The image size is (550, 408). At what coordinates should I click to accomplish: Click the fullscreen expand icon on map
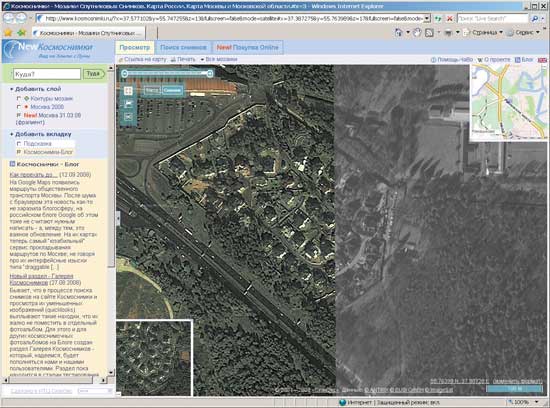pyautogui.click(x=128, y=91)
